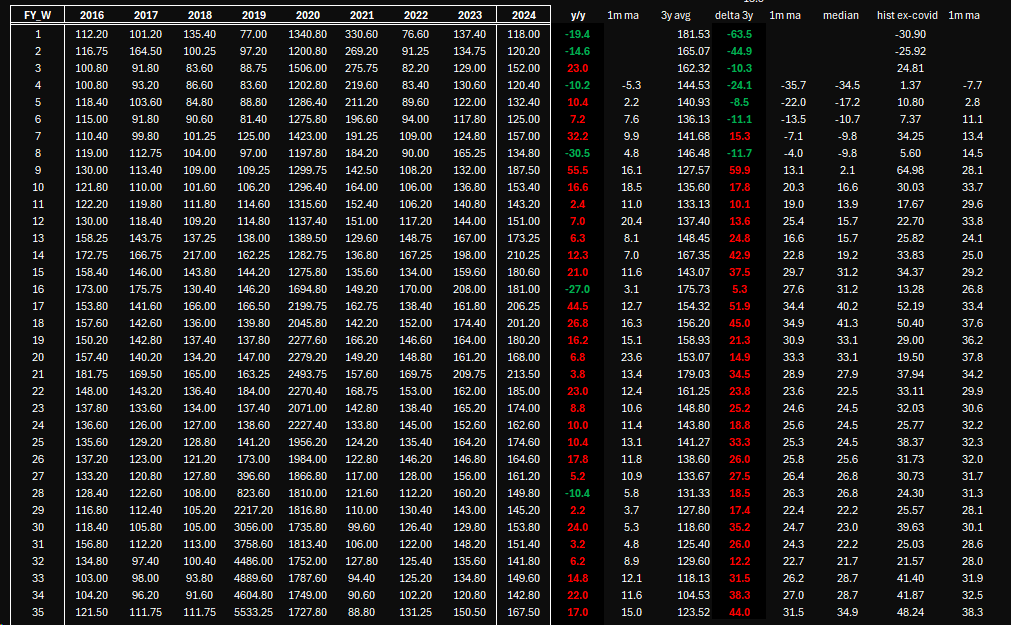Screen dimensions: 1011x625
Task: Select the hist ex-covid column header
Action: click(x=907, y=15)
